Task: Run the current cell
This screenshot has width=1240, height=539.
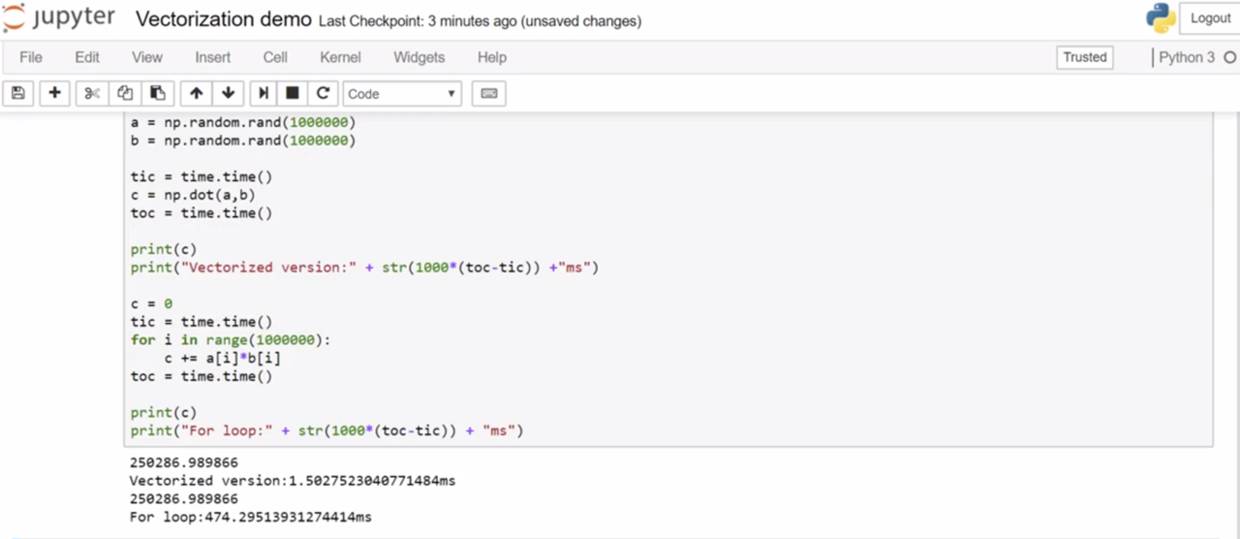Action: pyautogui.click(x=263, y=93)
